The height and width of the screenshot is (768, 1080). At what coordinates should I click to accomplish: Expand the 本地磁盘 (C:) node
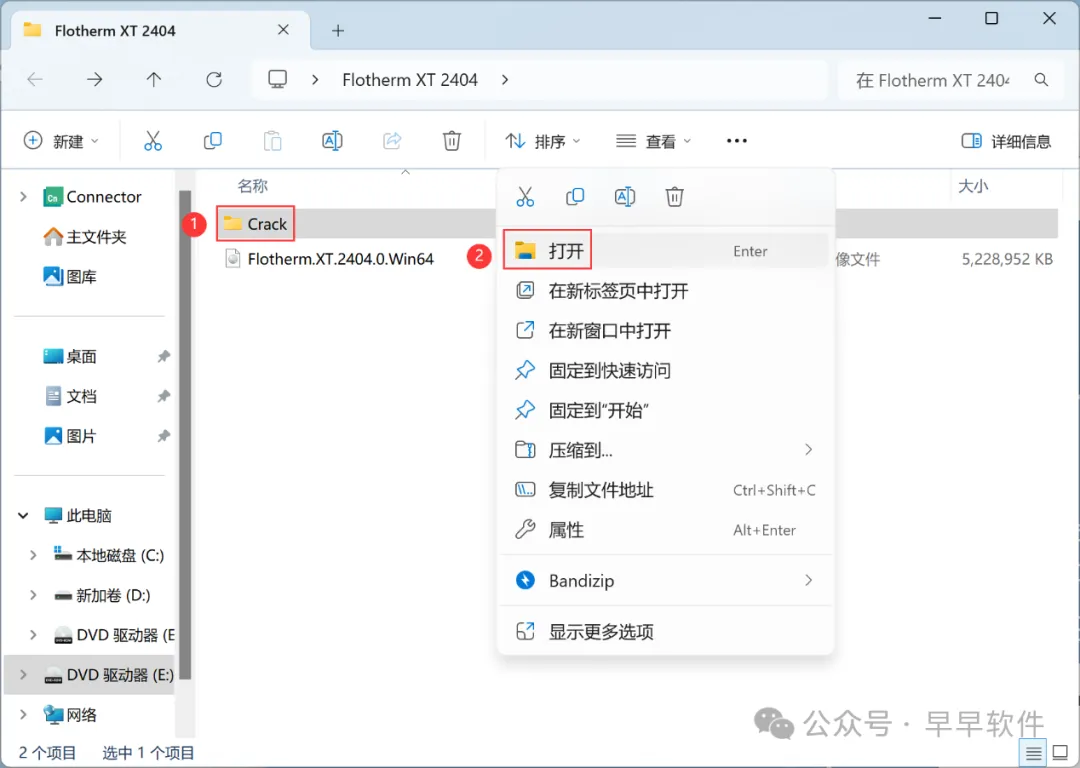tap(32, 555)
